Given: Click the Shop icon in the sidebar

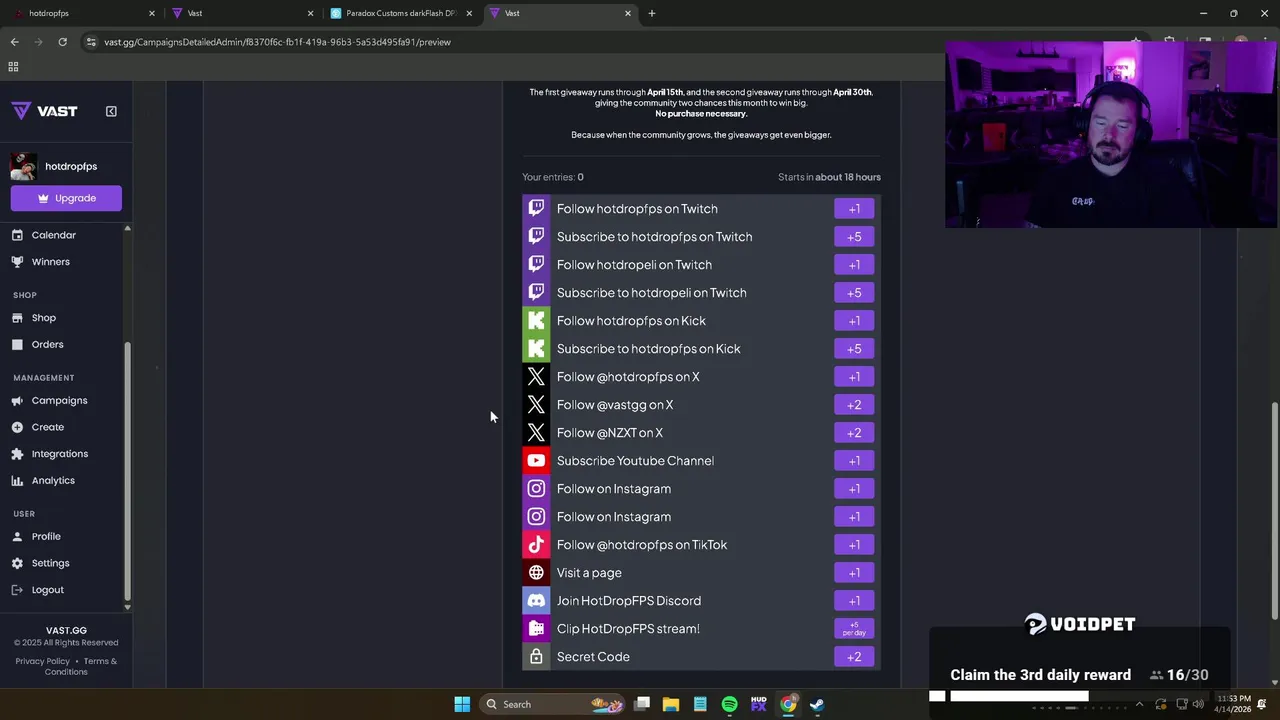Looking at the screenshot, I should click(x=17, y=318).
